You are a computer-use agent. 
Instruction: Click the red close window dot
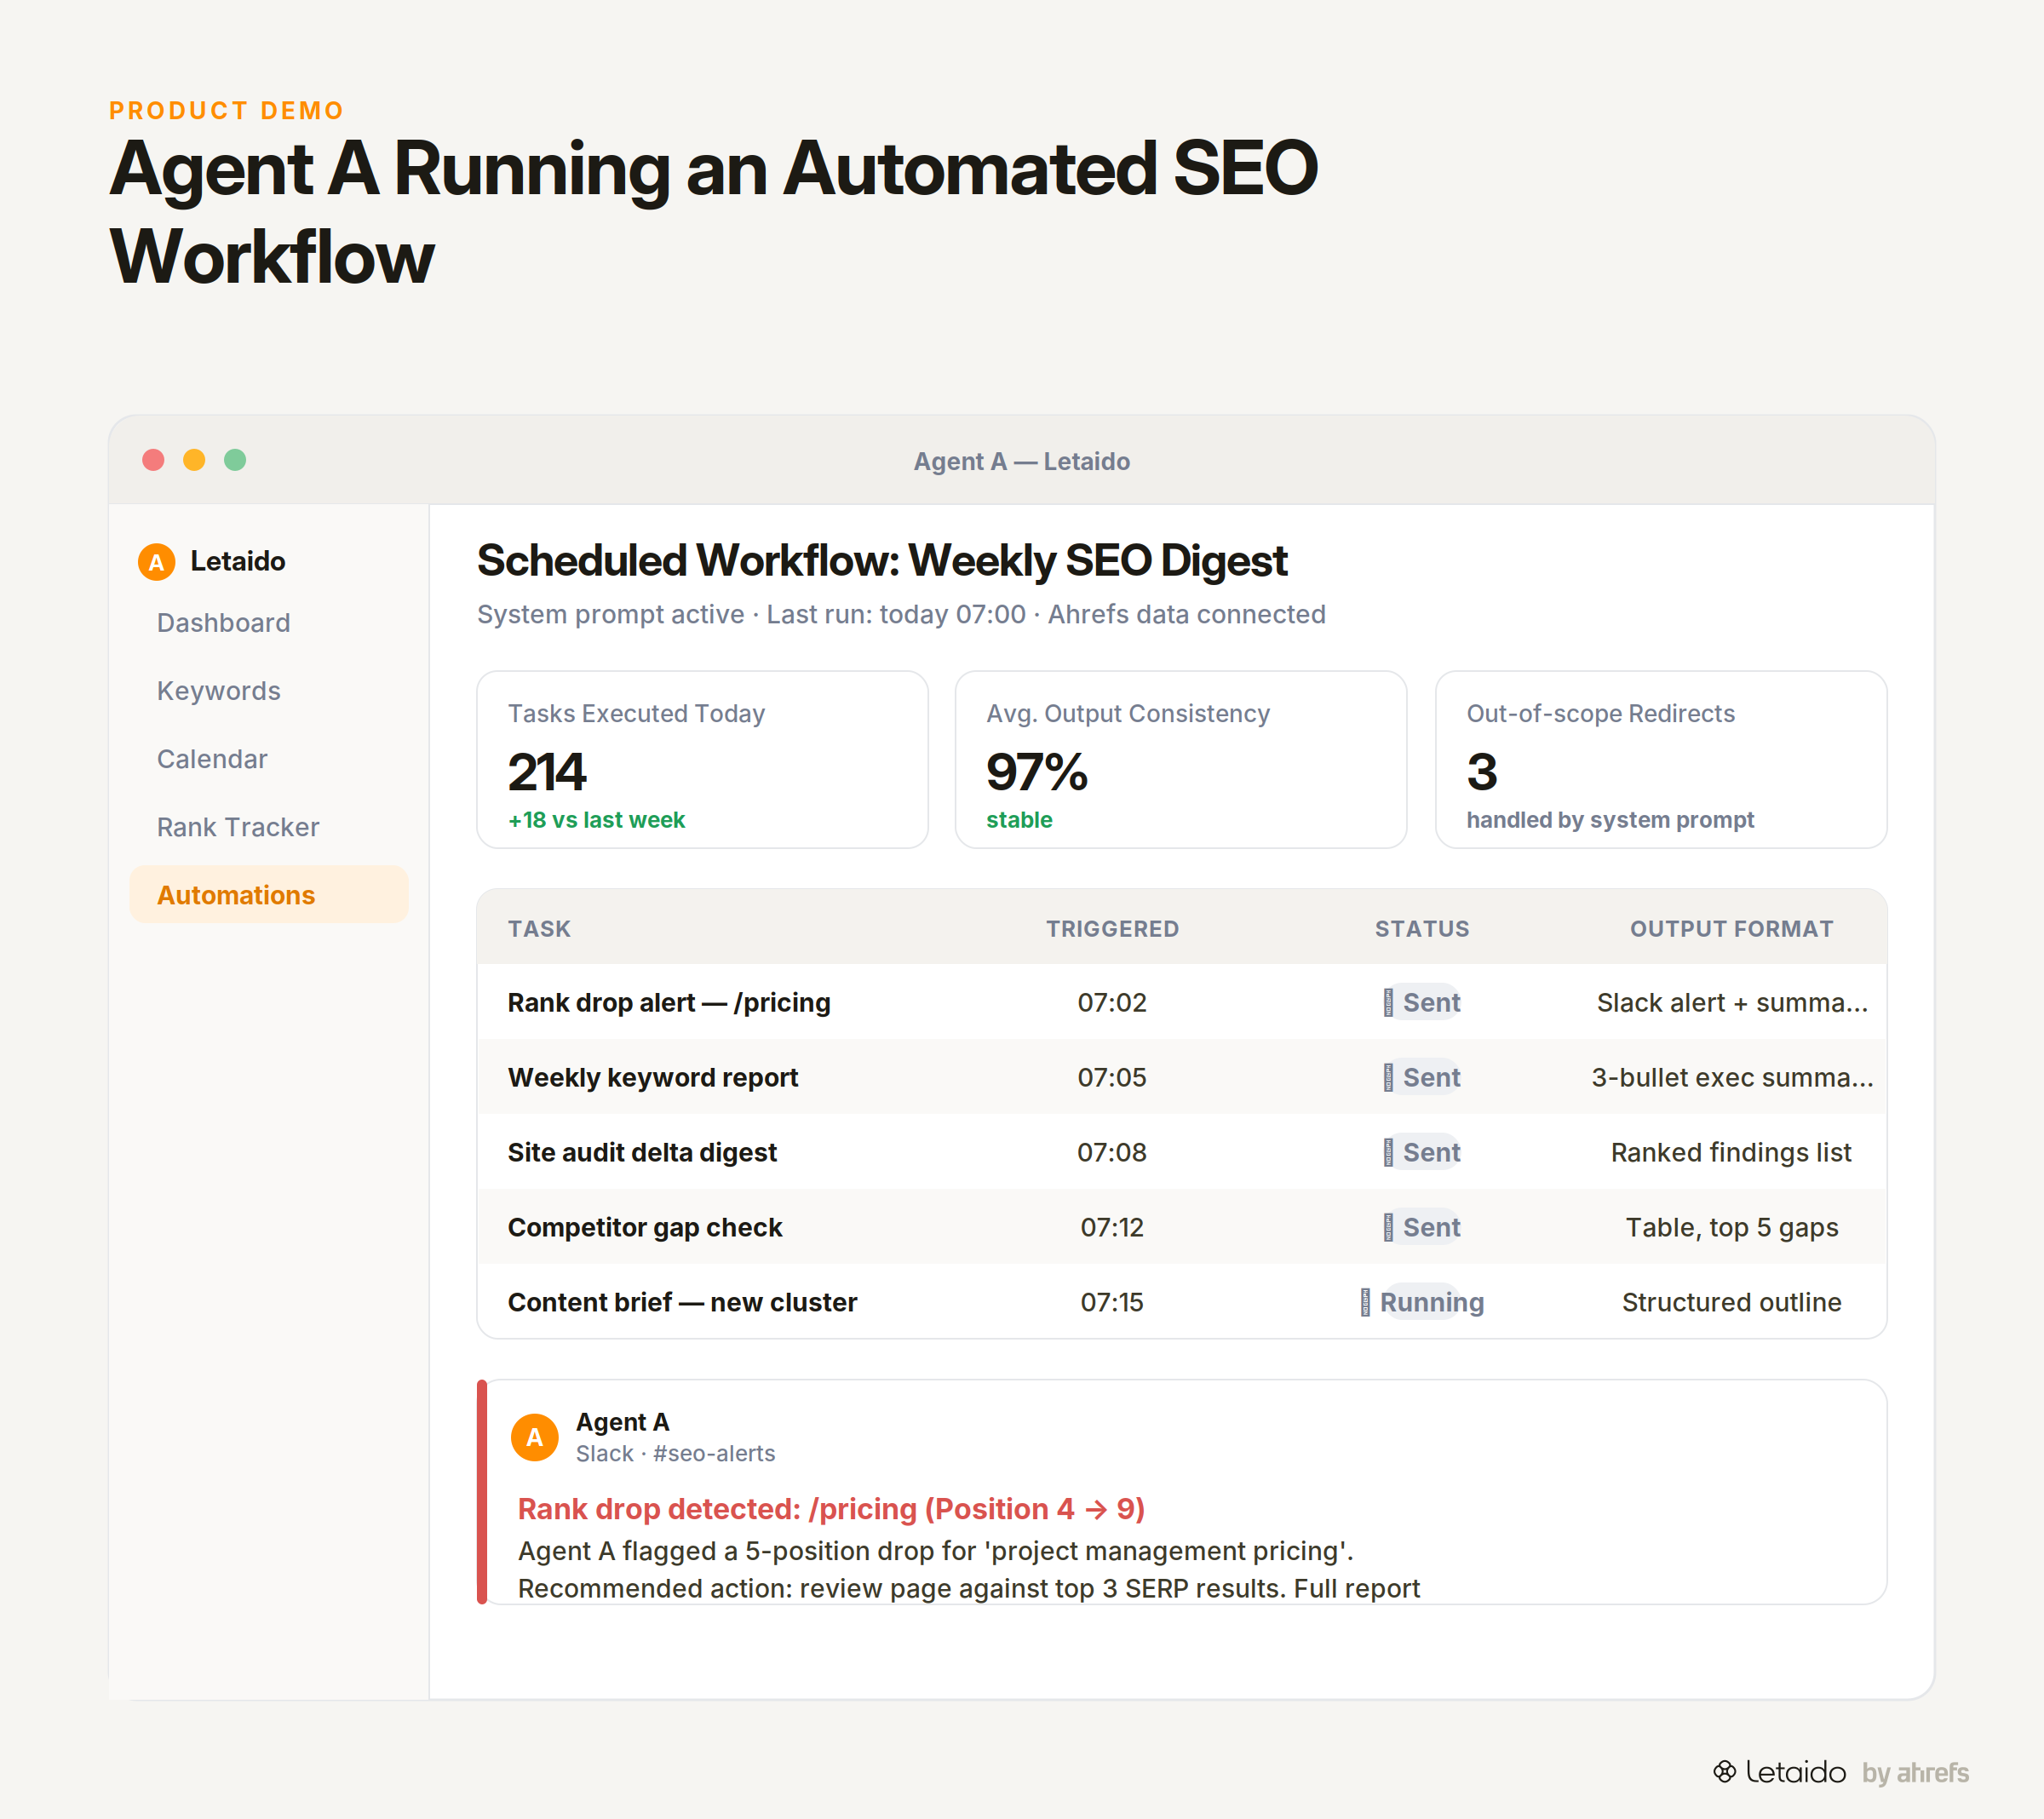click(153, 460)
